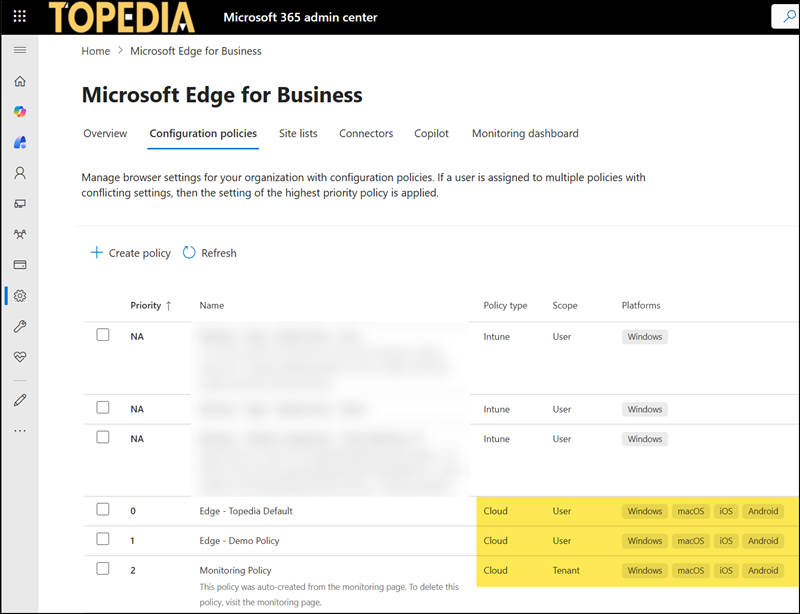Switch to the Monitoring dashboard tab

(525, 133)
